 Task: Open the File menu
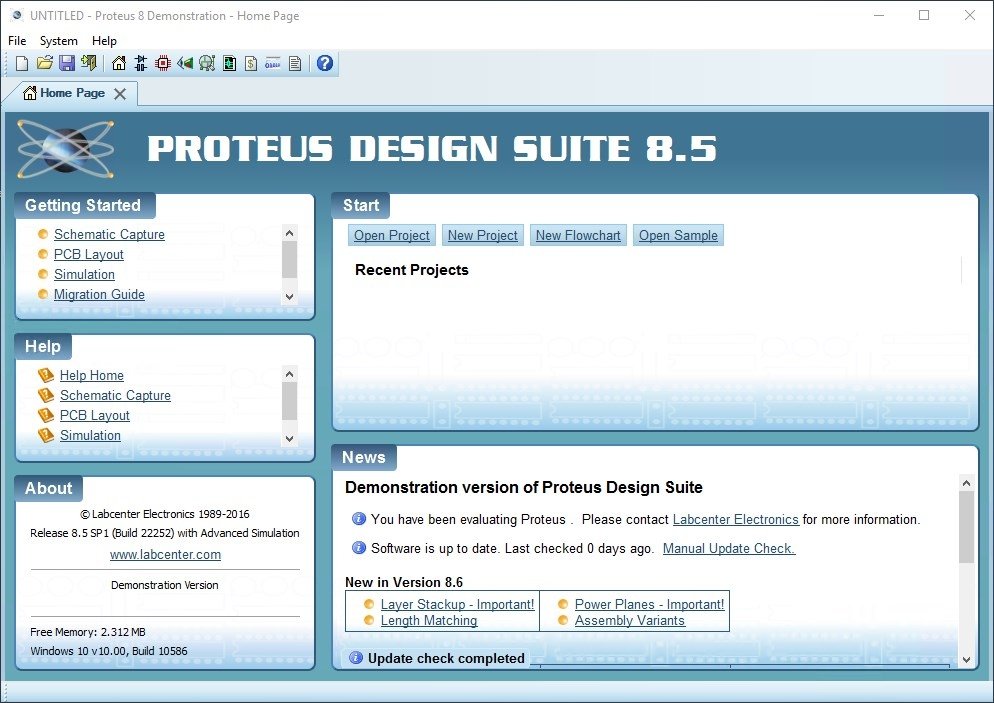click(17, 41)
